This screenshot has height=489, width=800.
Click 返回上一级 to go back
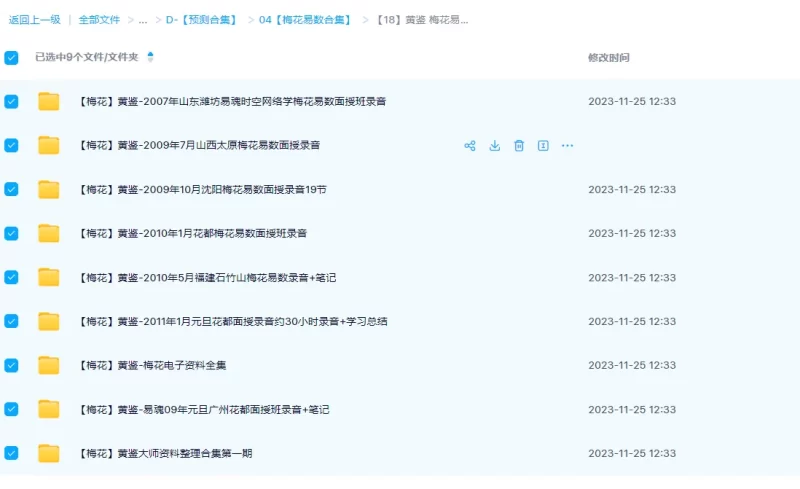click(x=34, y=20)
